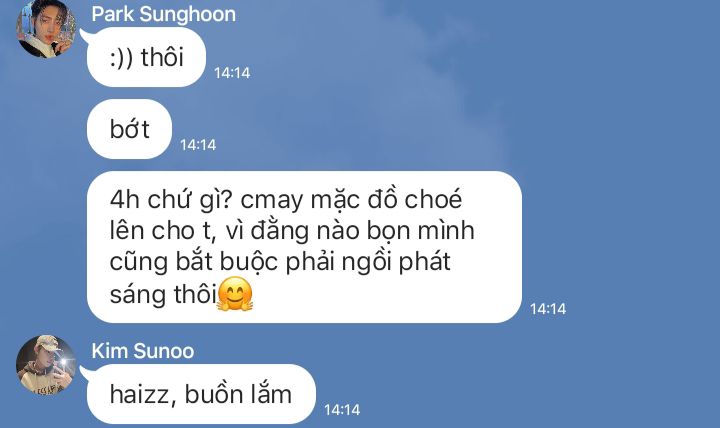Click the 14:14 timestamp beside 'bớt'
The image size is (720, 428).
[x=198, y=145]
